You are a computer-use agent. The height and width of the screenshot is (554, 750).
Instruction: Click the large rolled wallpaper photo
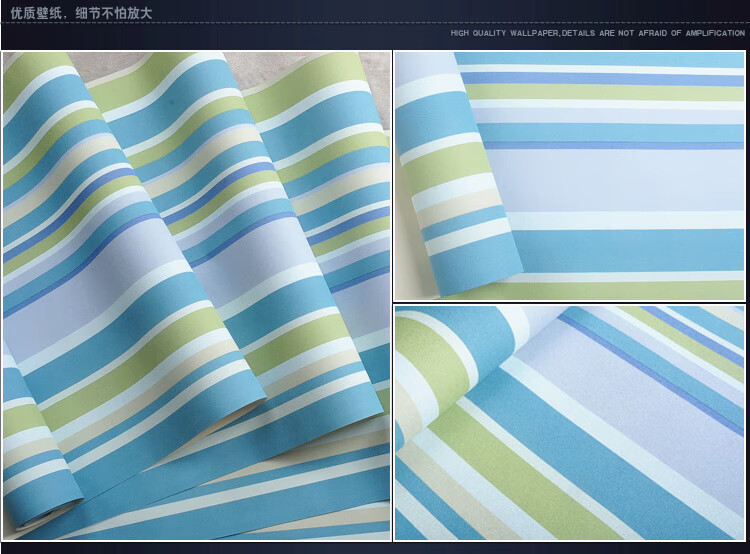click(x=196, y=296)
